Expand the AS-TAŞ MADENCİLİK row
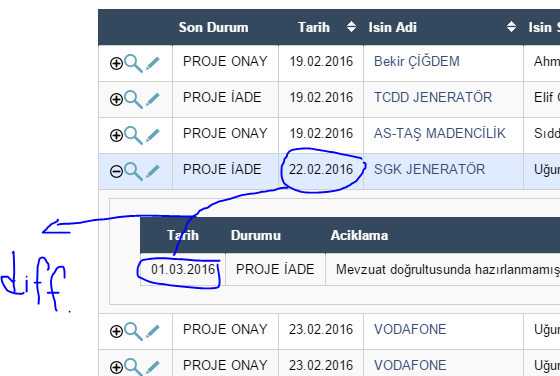560x376 pixels. [x=116, y=135]
